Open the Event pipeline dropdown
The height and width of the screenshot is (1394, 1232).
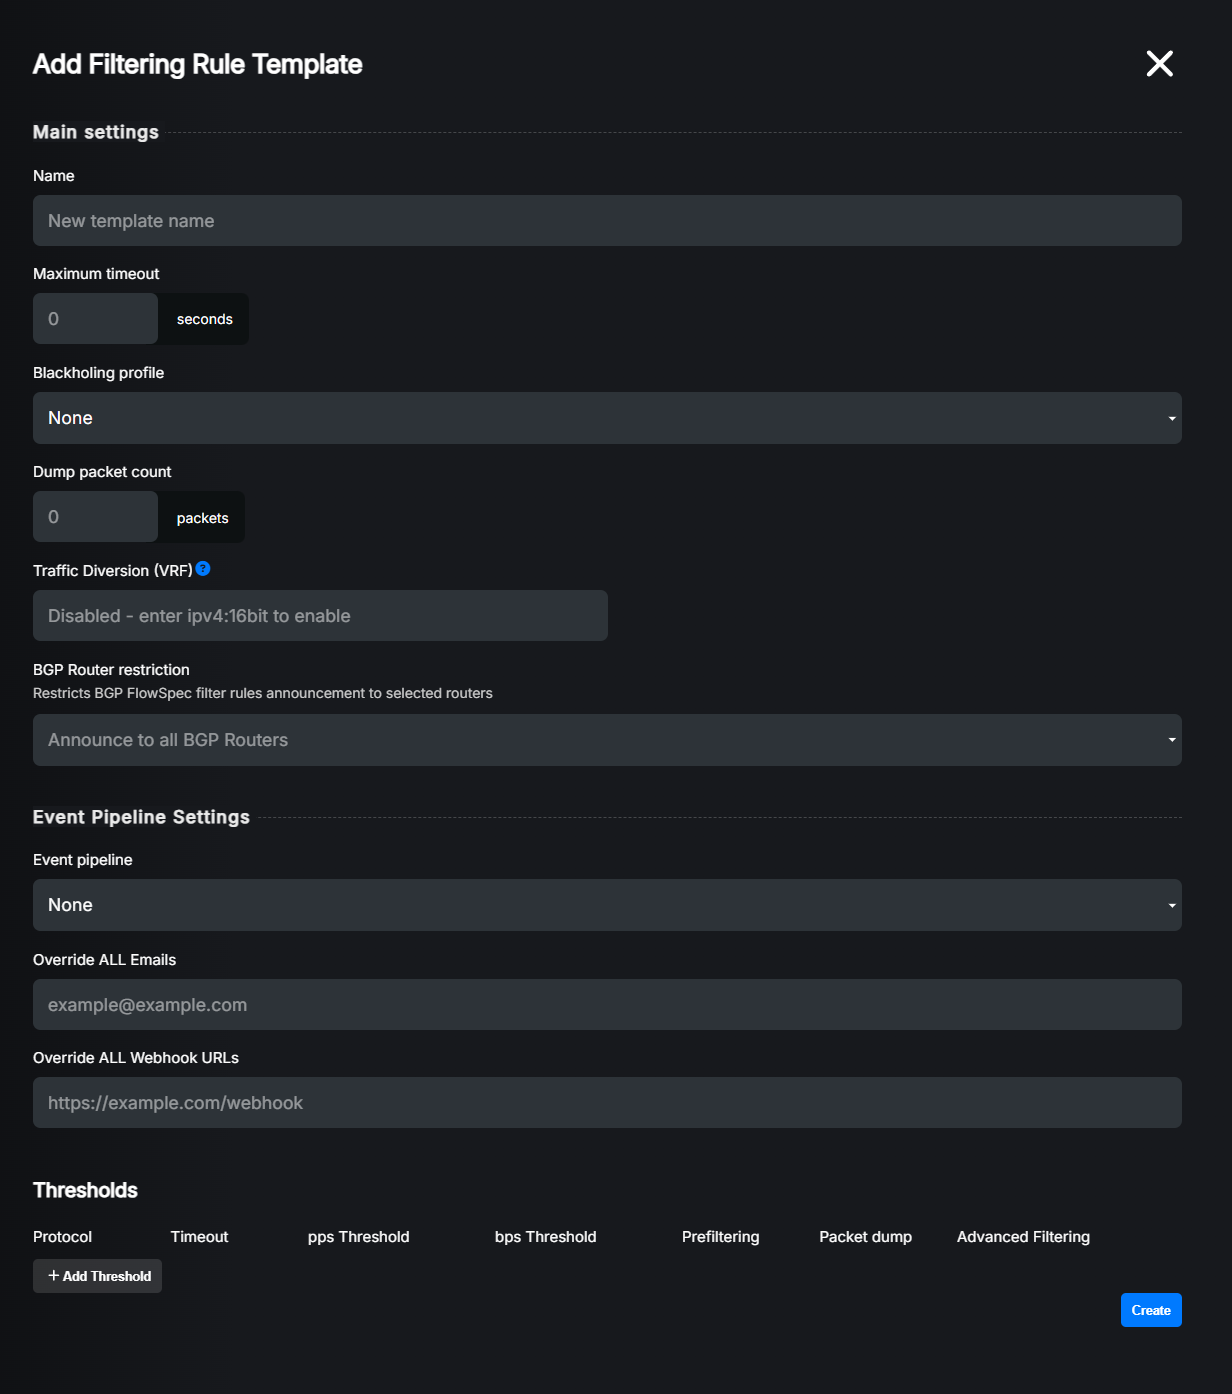[607, 905]
